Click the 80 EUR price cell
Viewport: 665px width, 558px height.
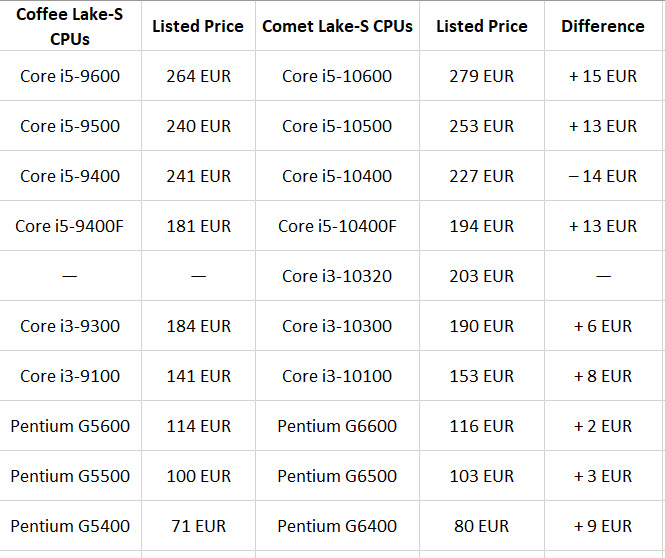(482, 526)
